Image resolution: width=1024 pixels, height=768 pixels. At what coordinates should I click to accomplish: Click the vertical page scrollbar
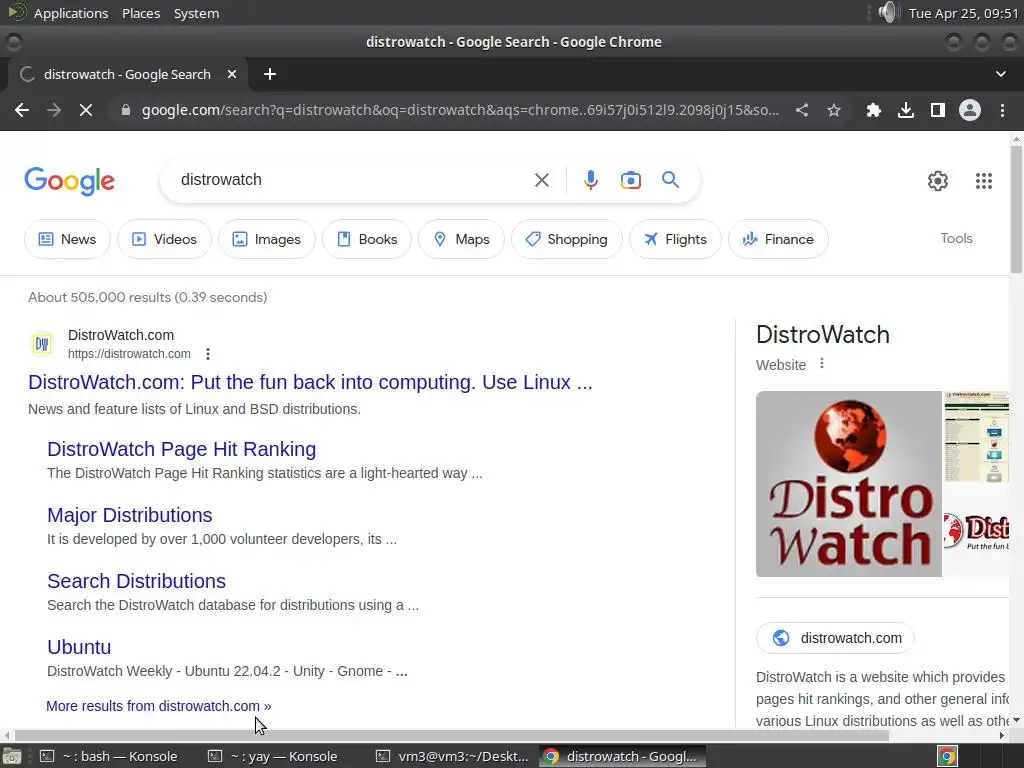click(1016, 210)
